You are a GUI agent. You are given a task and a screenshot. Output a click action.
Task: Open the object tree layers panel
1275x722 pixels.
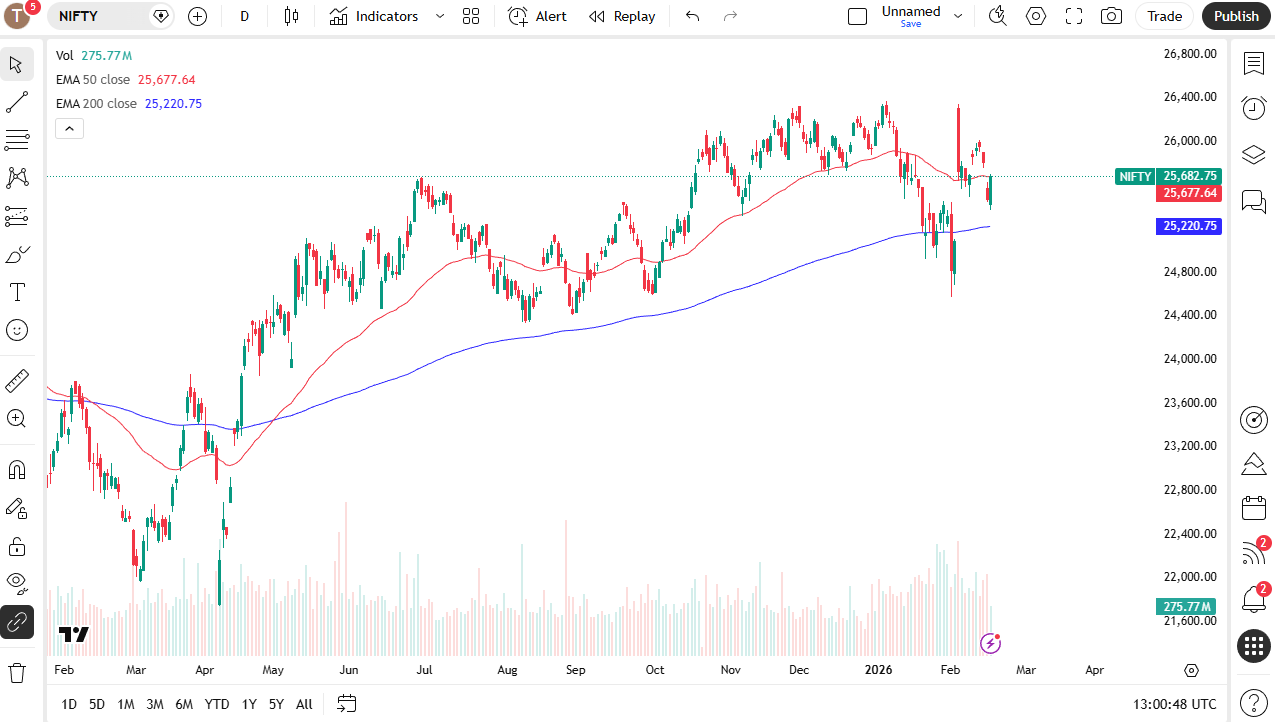(1254, 155)
